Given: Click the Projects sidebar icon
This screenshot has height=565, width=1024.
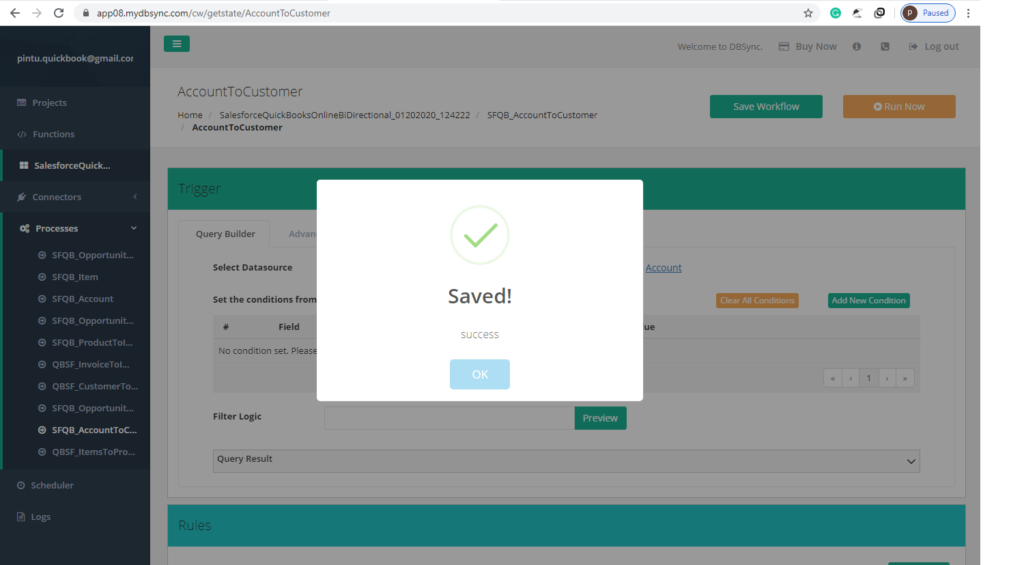Looking at the screenshot, I should (22, 103).
